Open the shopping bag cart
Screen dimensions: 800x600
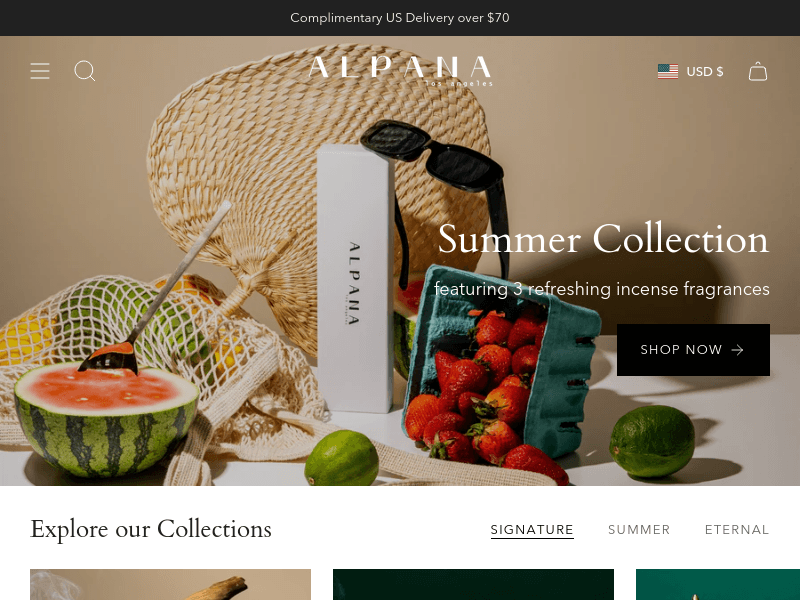pos(758,71)
